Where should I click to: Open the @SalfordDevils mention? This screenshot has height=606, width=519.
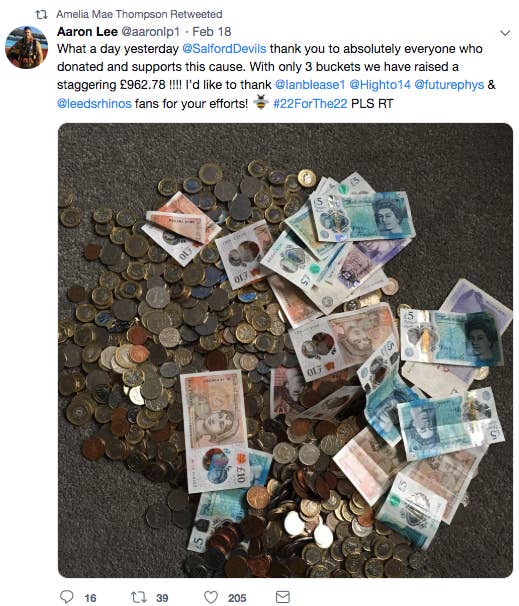click(x=224, y=49)
